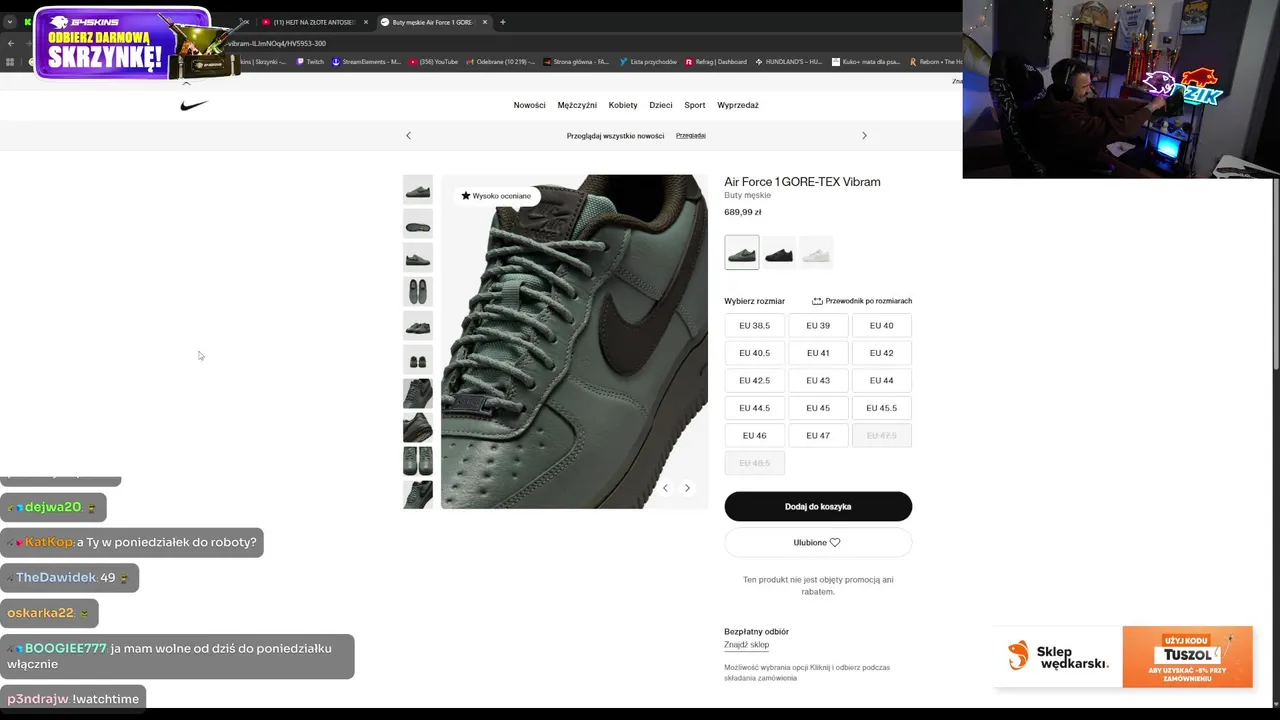
Task: Click the Nike swoosh logo
Action: [x=194, y=105]
